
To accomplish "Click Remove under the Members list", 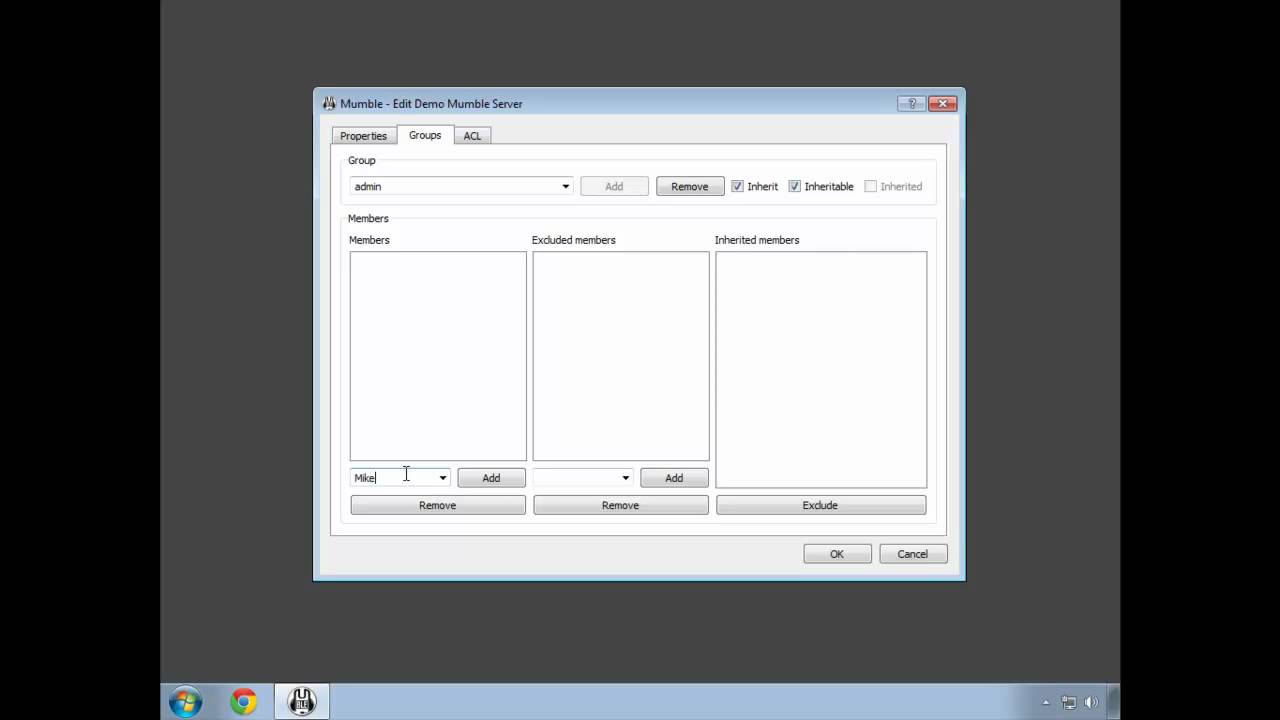I will click(x=438, y=505).
